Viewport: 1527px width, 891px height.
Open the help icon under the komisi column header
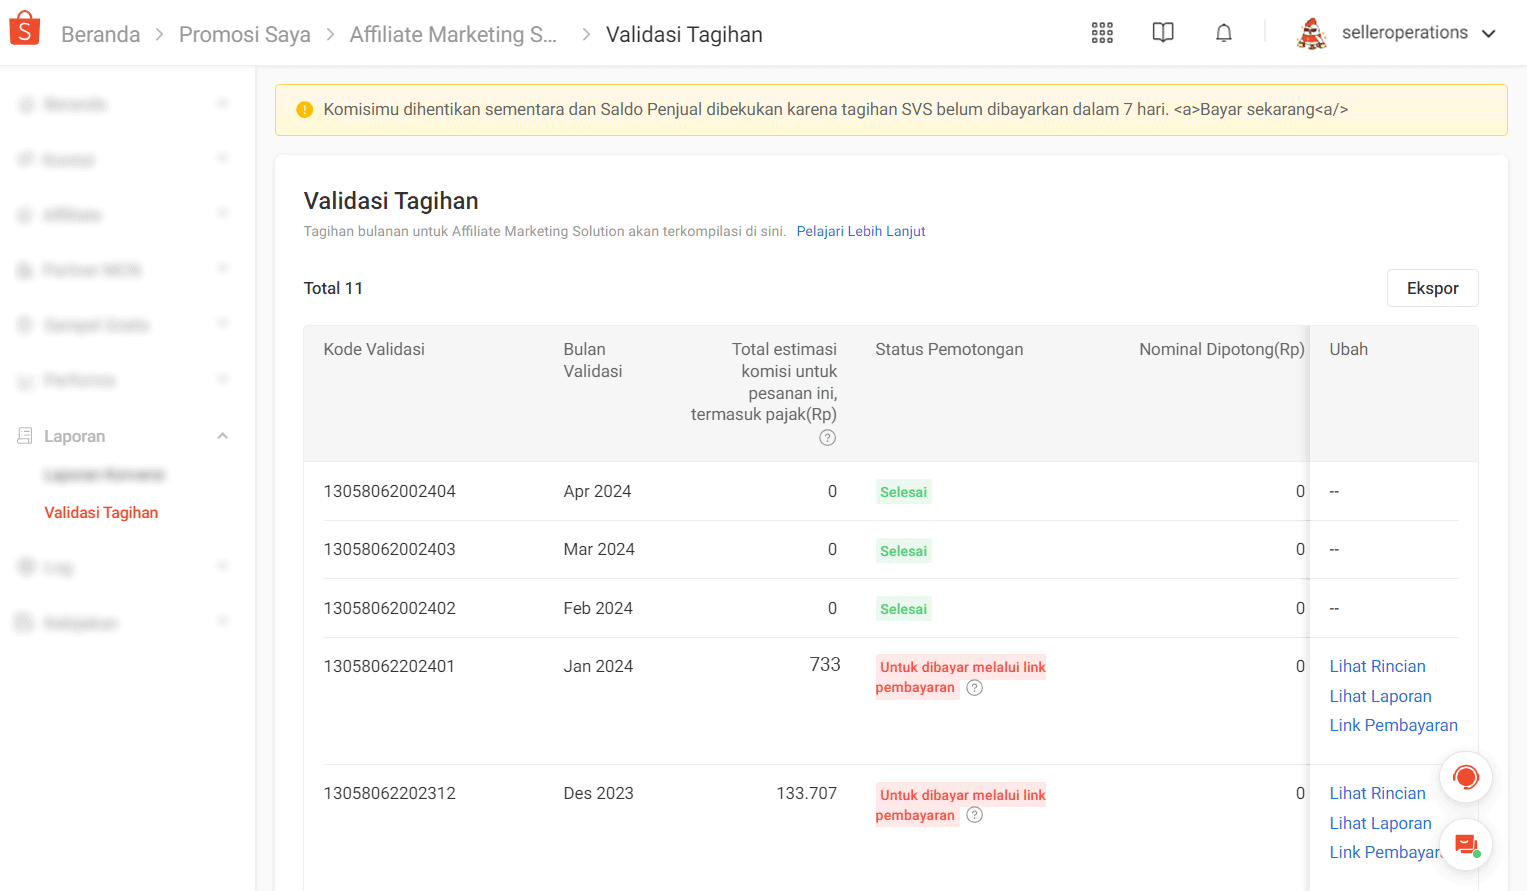coord(827,437)
